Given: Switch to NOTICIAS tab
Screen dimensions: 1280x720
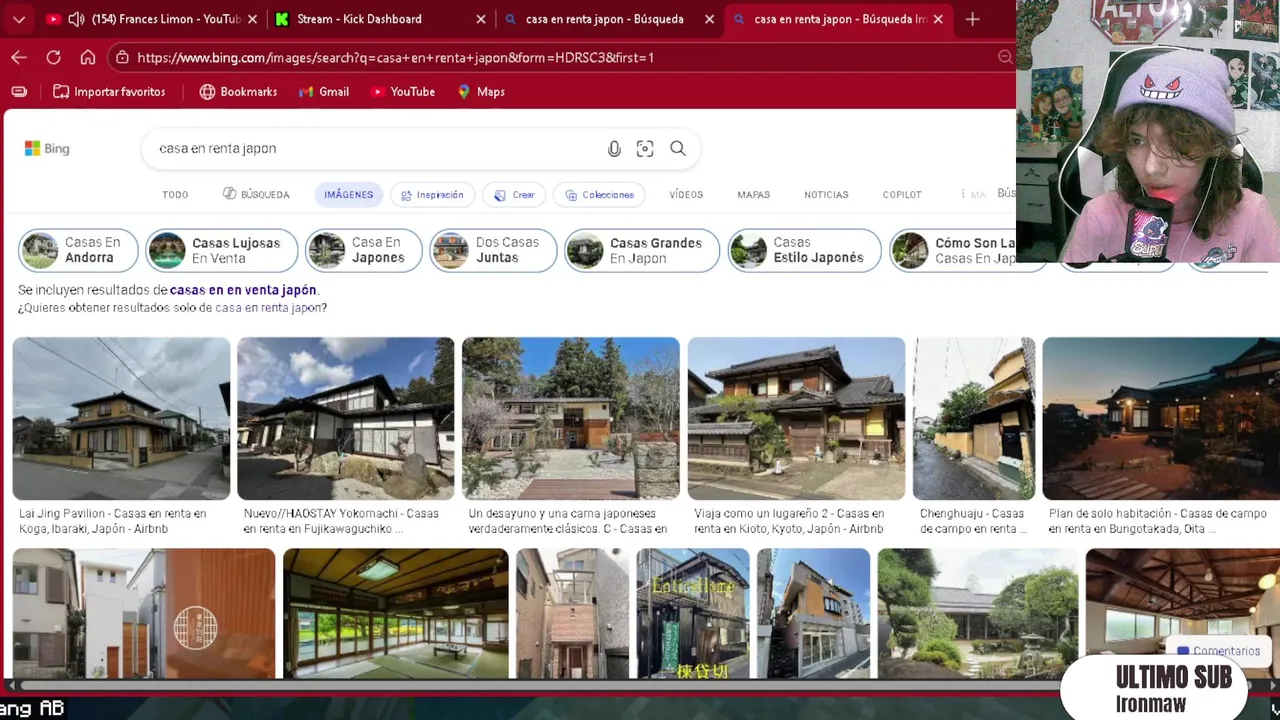Looking at the screenshot, I should (x=826, y=194).
